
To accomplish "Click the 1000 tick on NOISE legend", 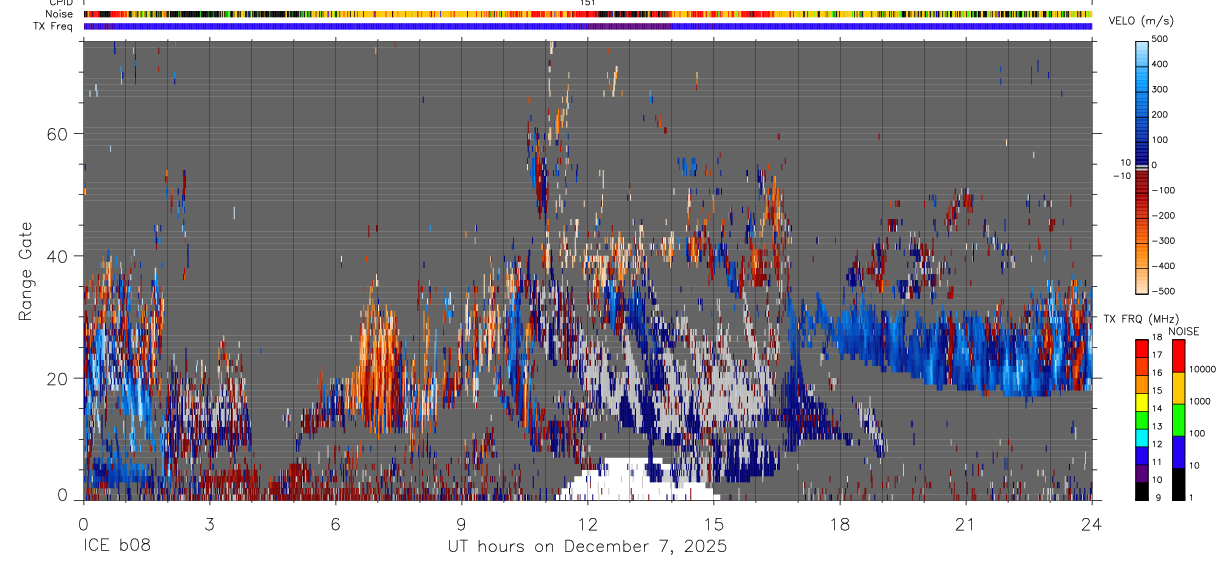I will tap(1201, 401).
